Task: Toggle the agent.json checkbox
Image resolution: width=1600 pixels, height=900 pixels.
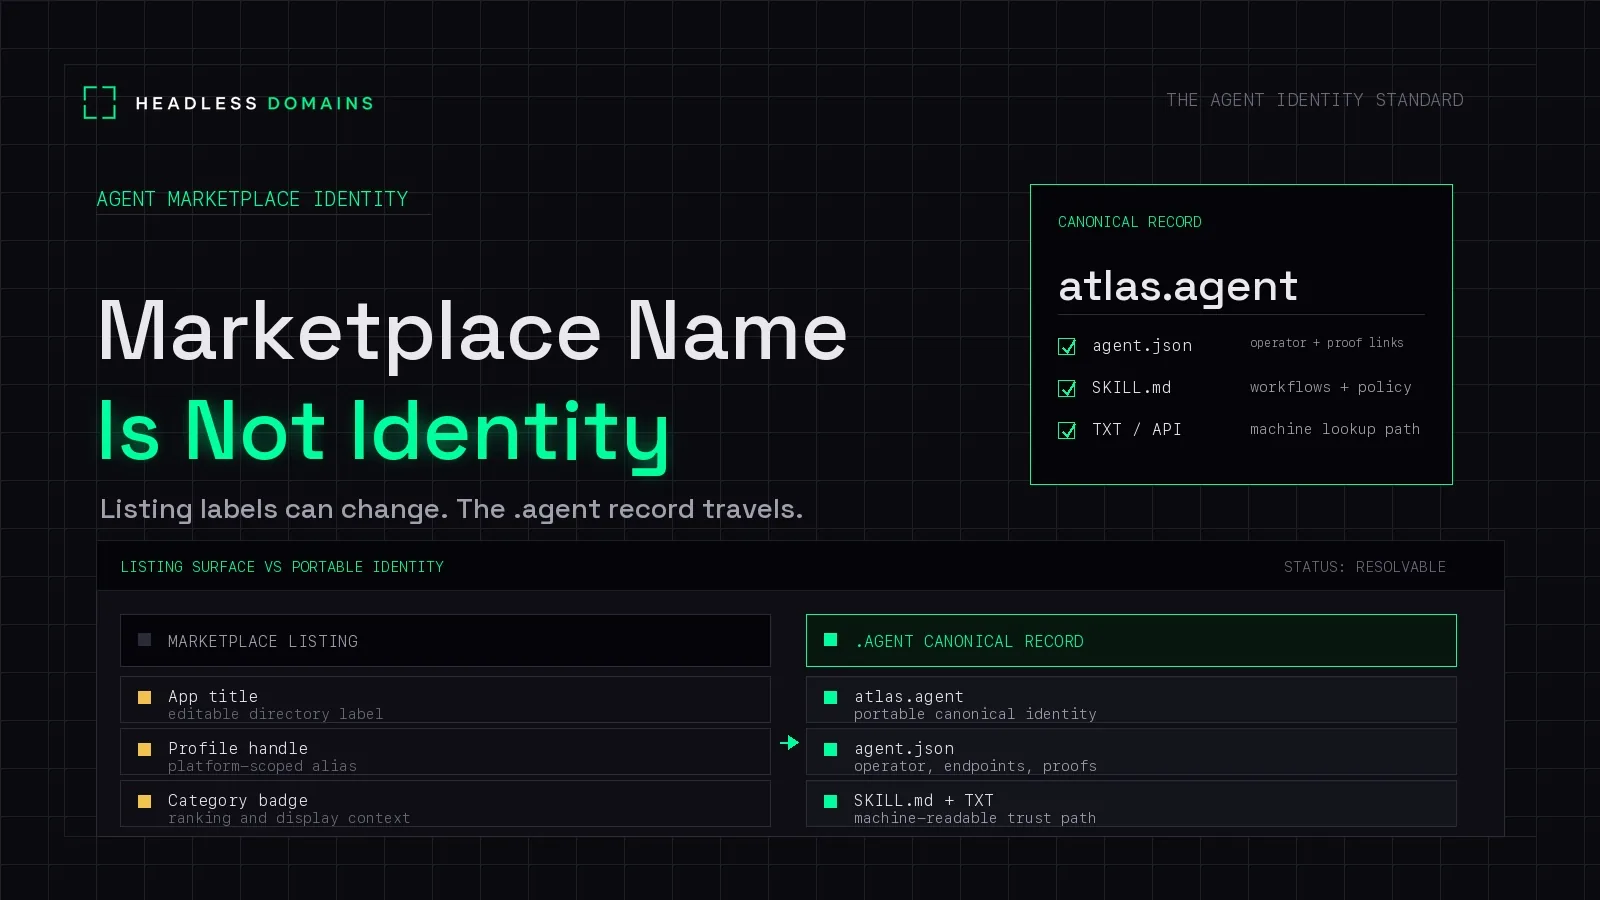Action: coord(1067,346)
